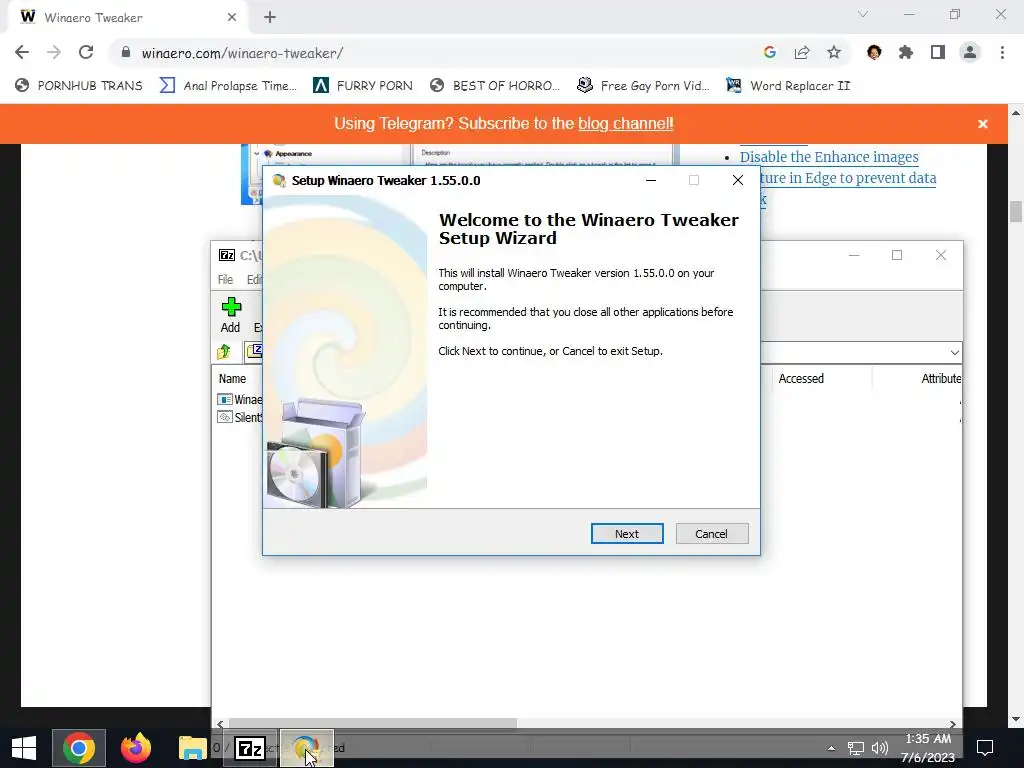Click the setup dialog title bar icon
The height and width of the screenshot is (768, 1024).
pos(279,180)
